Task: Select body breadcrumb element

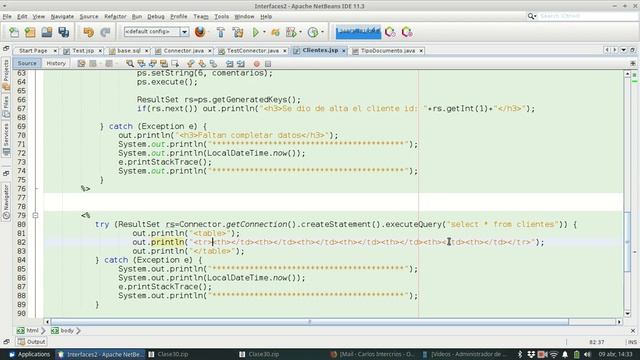Action: [x=63, y=331]
